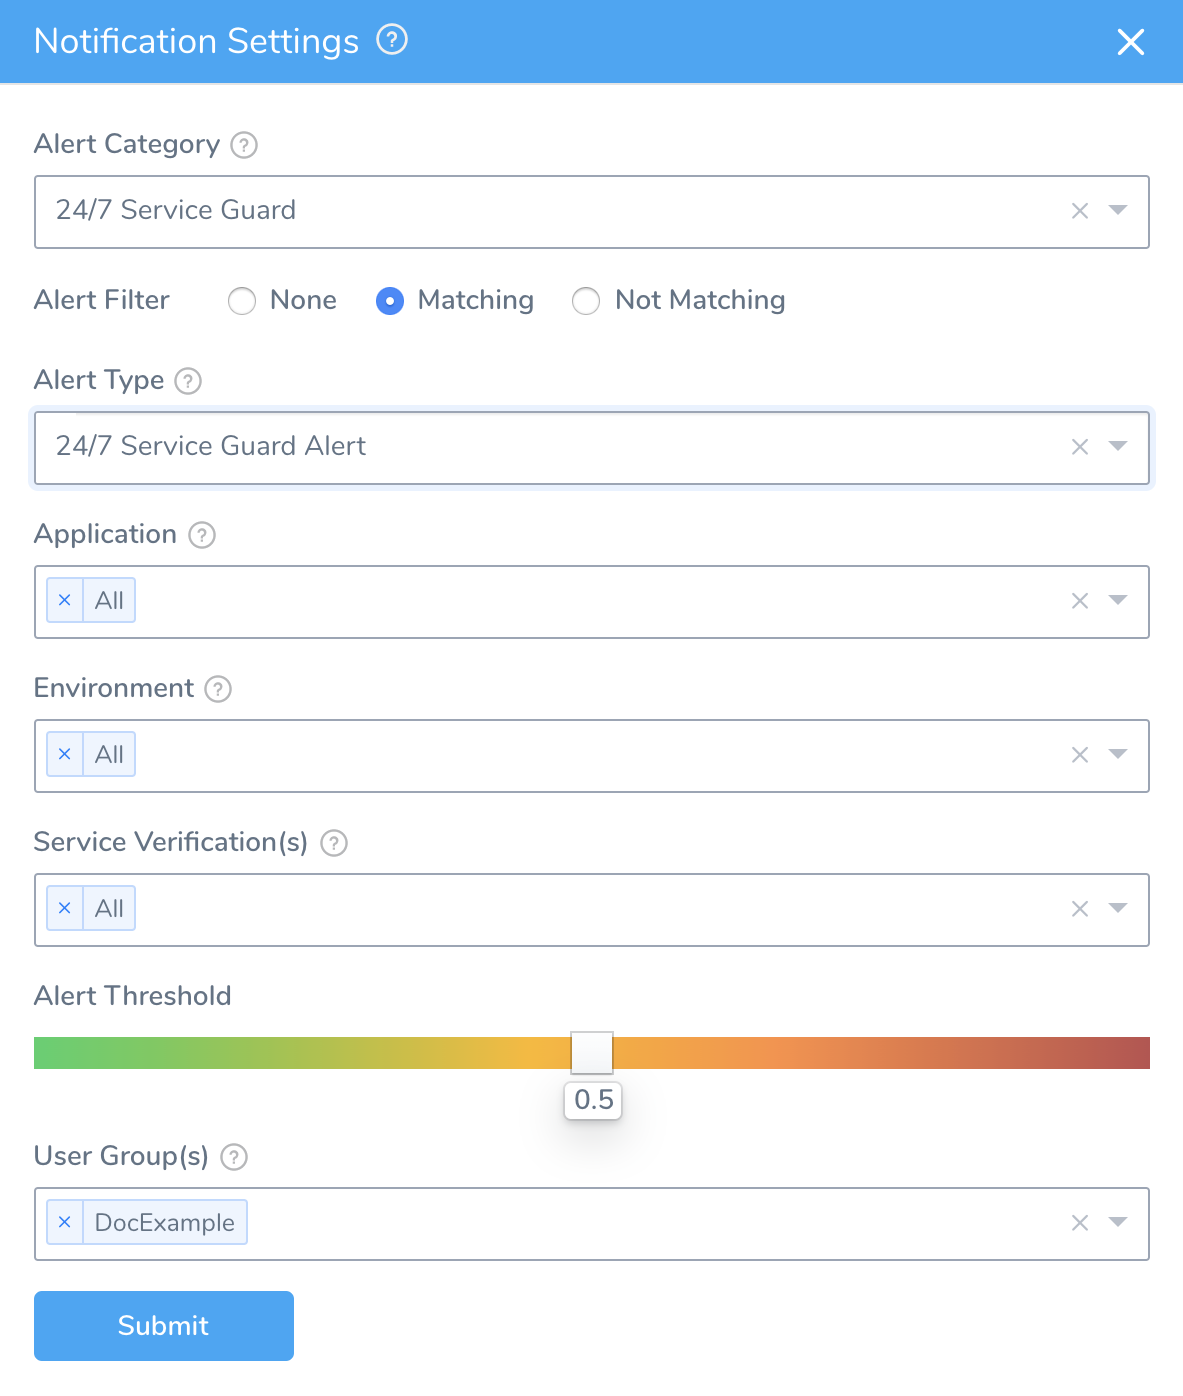Select the None alert filter option
Screen dimensions: 1183x1396
coord(242,301)
